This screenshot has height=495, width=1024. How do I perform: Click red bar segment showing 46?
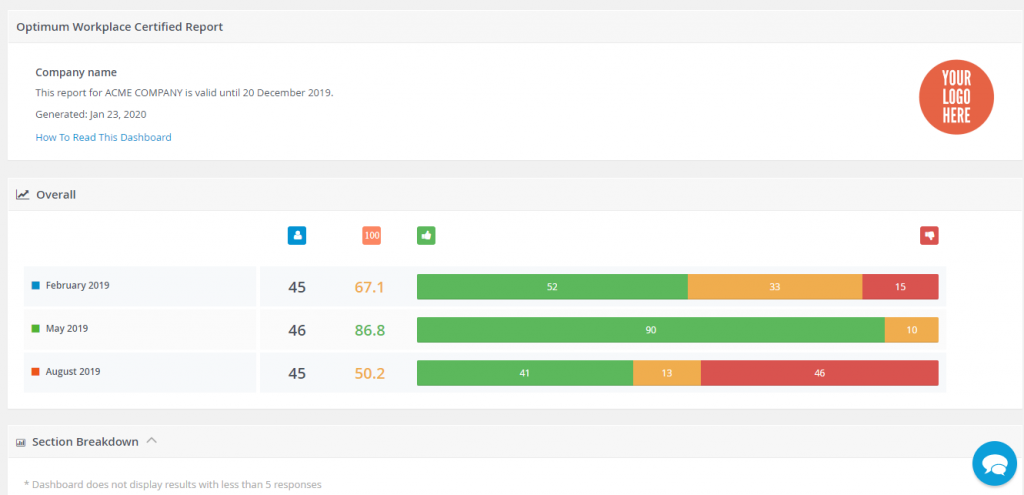coord(819,373)
